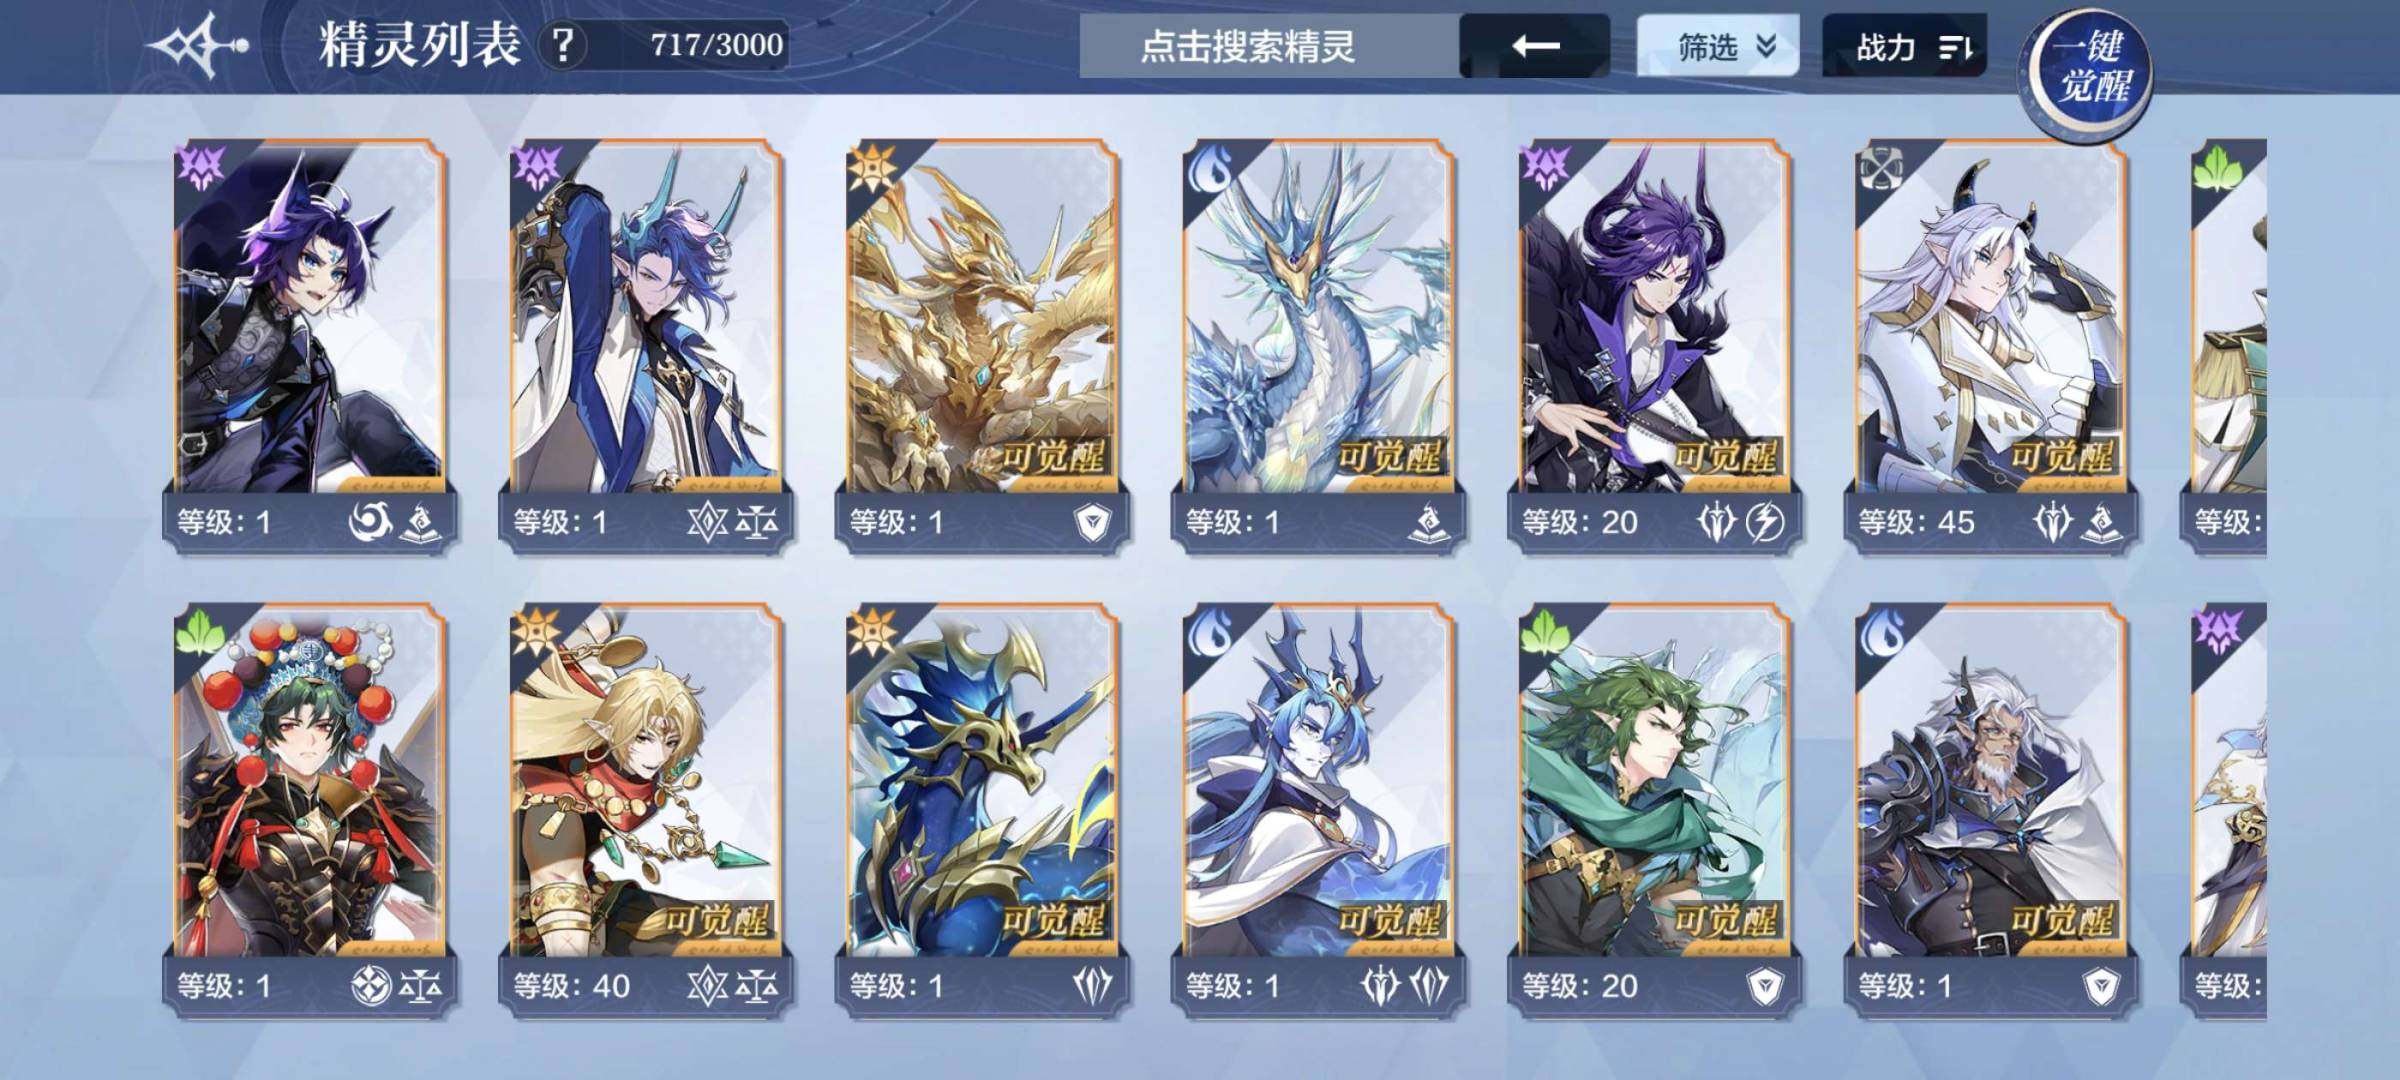Open the question mark help icon
Viewport: 2400px width, 1080px height.
[563, 46]
